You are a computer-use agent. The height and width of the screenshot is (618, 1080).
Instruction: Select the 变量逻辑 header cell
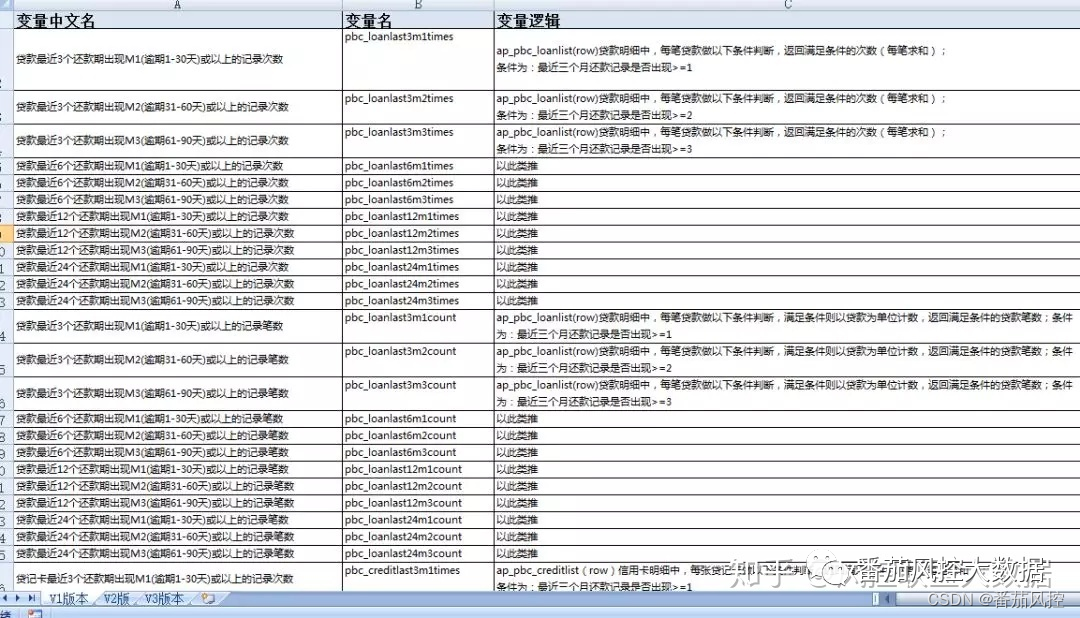[787, 20]
